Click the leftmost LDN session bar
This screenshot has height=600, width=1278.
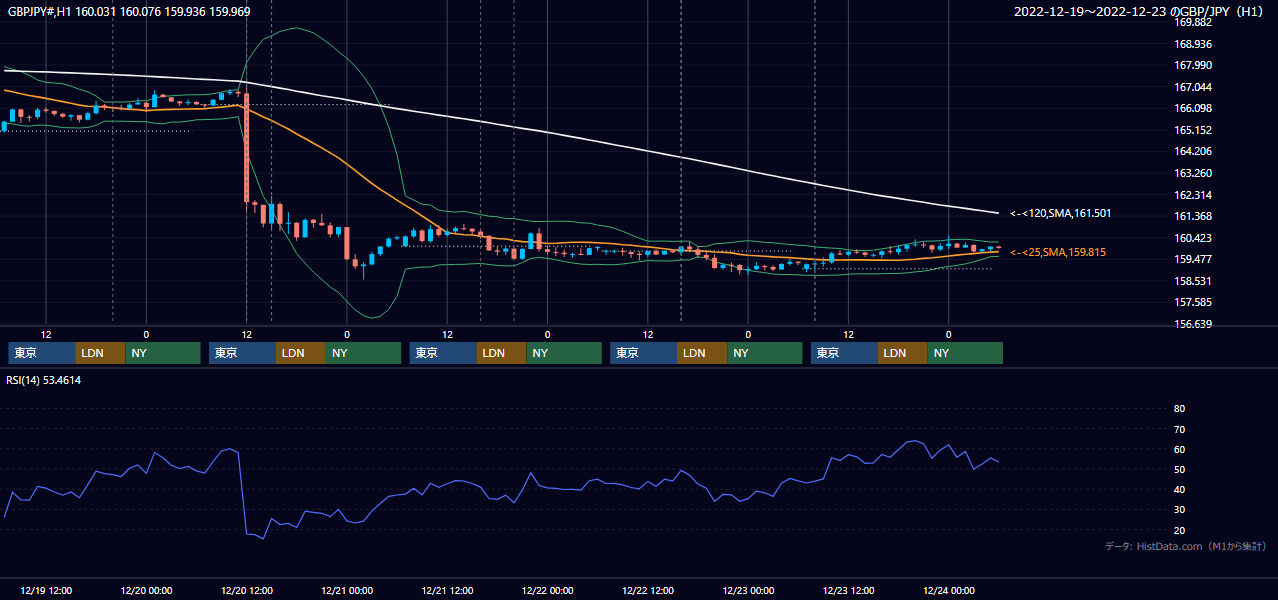101,353
